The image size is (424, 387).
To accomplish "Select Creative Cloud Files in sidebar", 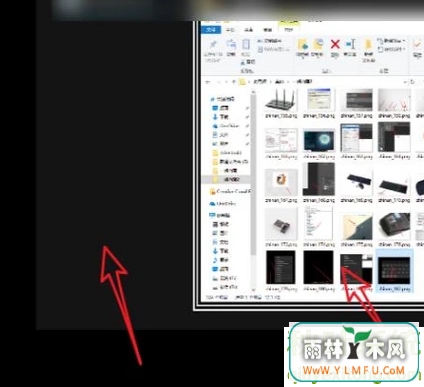I will tap(229, 191).
